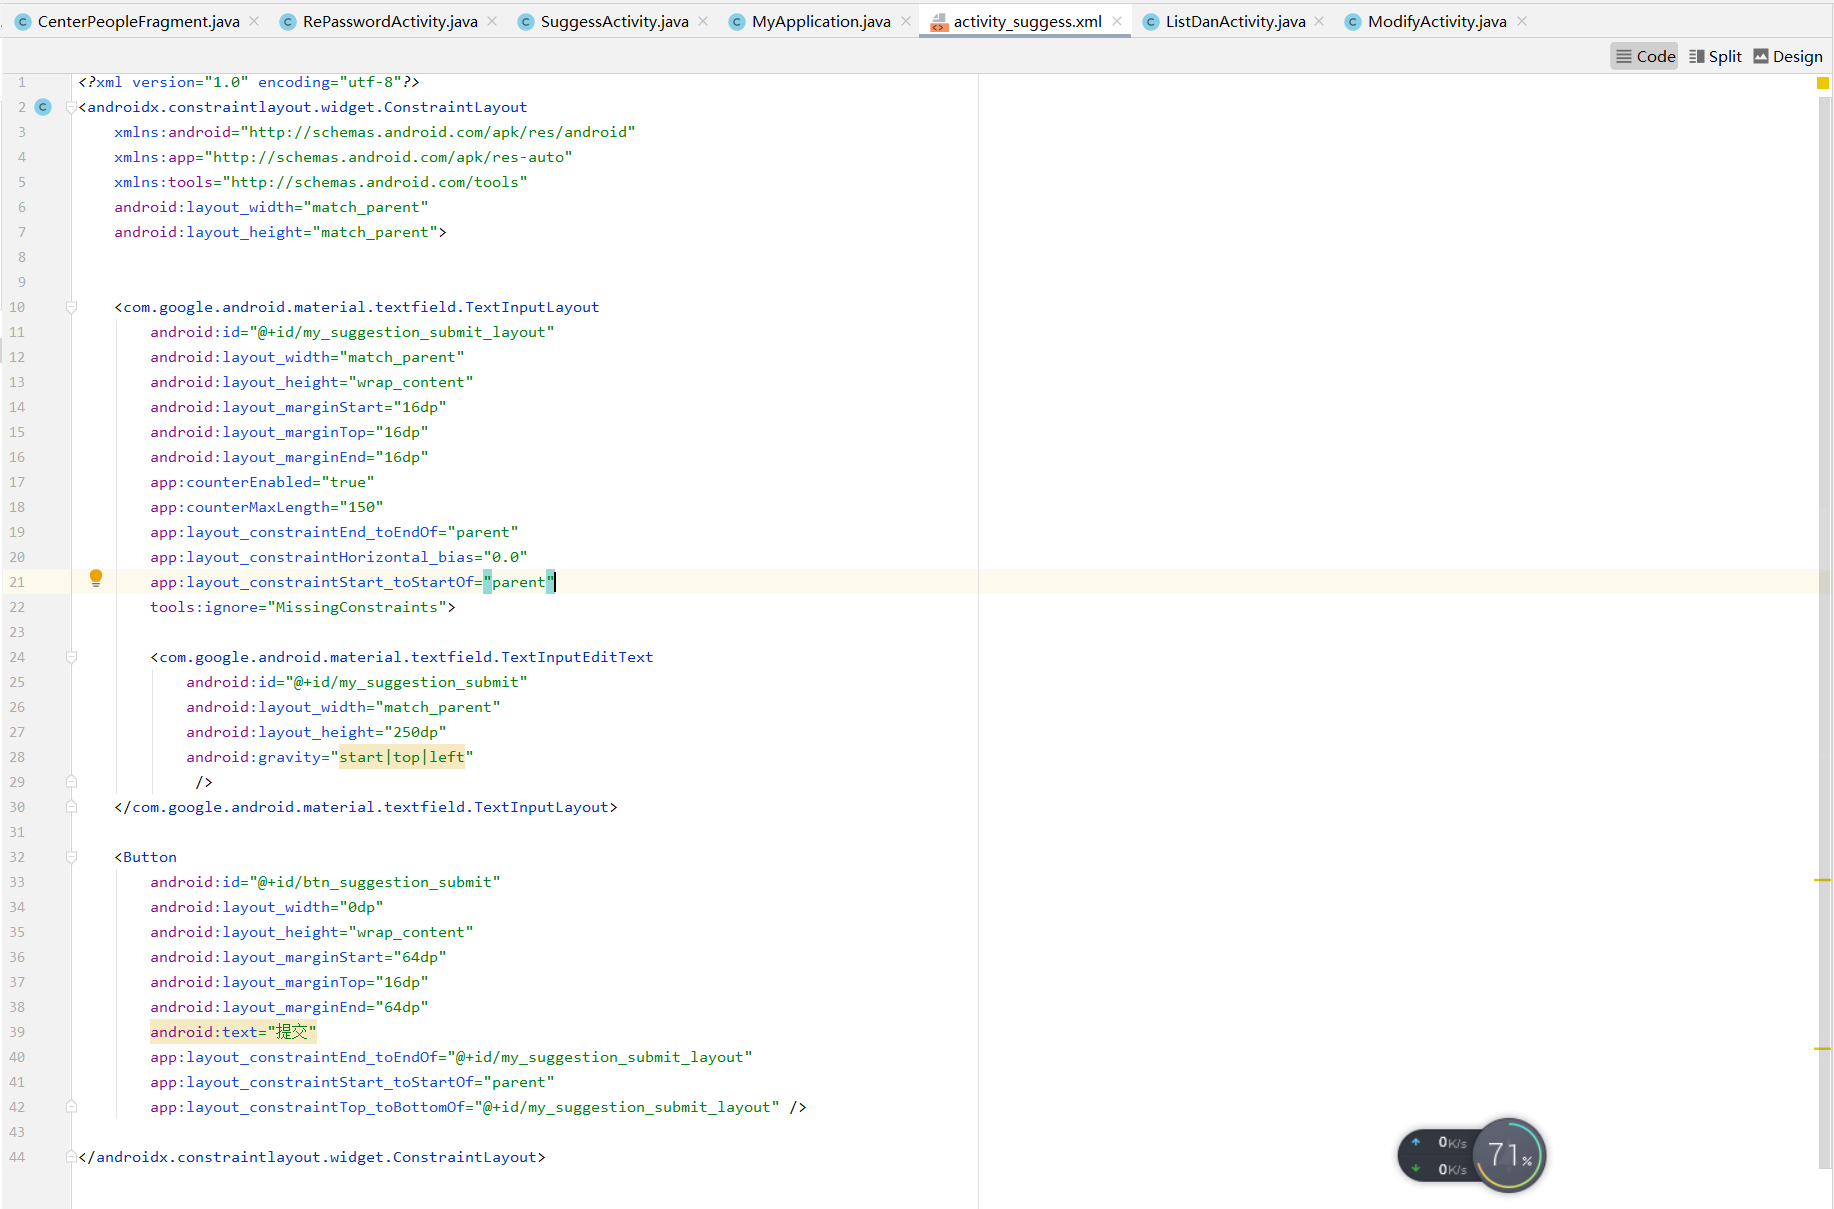1834x1209 pixels.
Task: Click the XML file icon on activity_suggess.xml tab
Action: pos(939,21)
